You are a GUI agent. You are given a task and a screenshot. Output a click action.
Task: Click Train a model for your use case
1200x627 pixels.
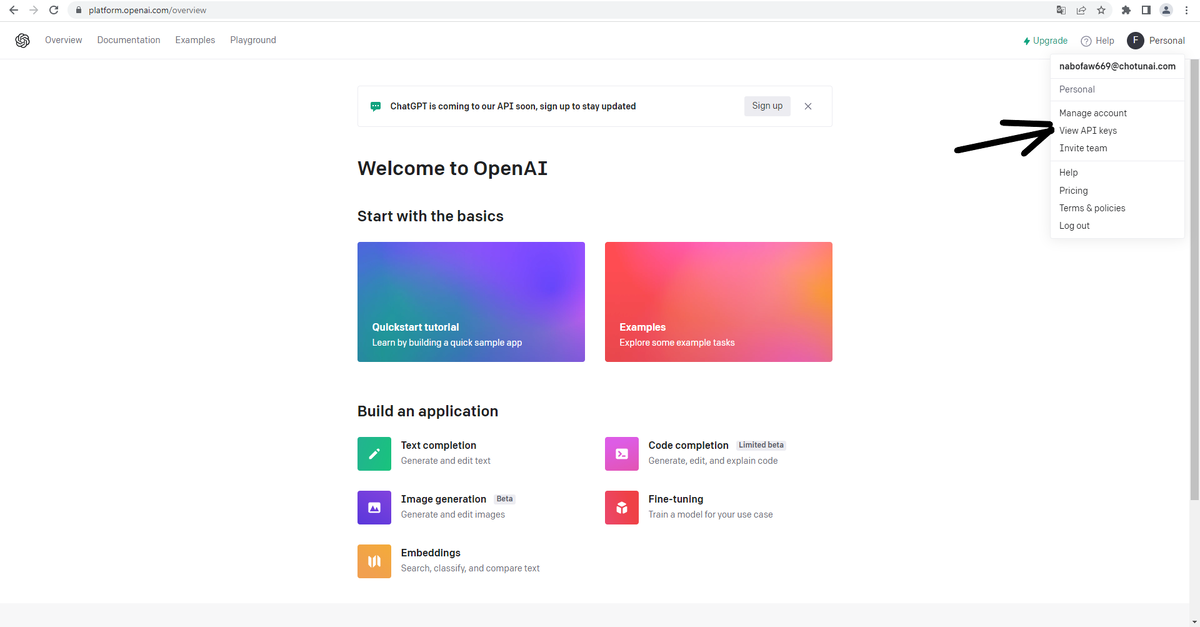tap(710, 515)
